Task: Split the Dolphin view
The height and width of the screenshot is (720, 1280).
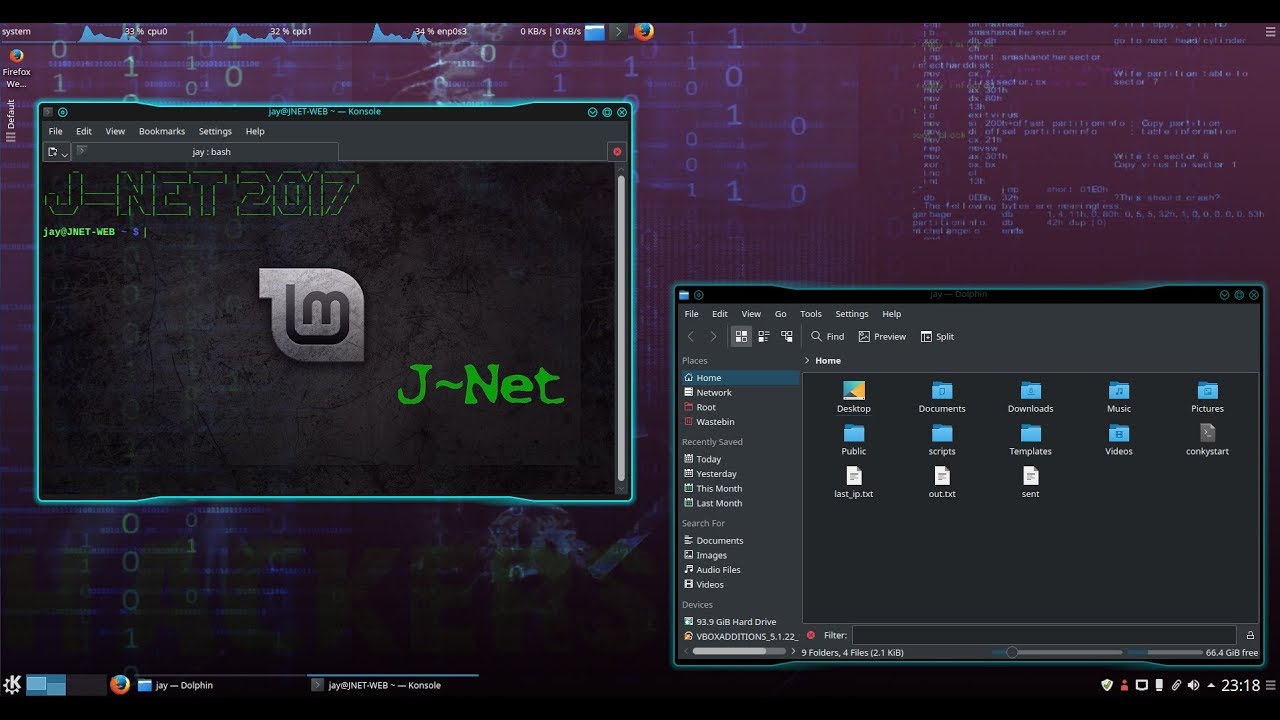Action: (937, 337)
